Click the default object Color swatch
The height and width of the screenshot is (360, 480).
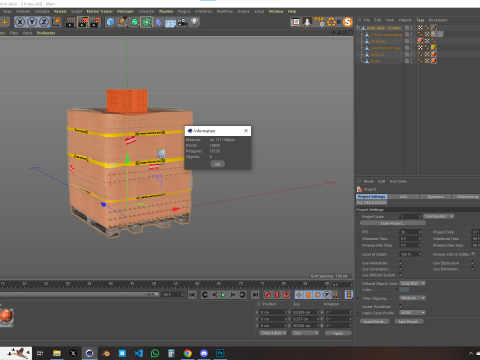pos(404,289)
